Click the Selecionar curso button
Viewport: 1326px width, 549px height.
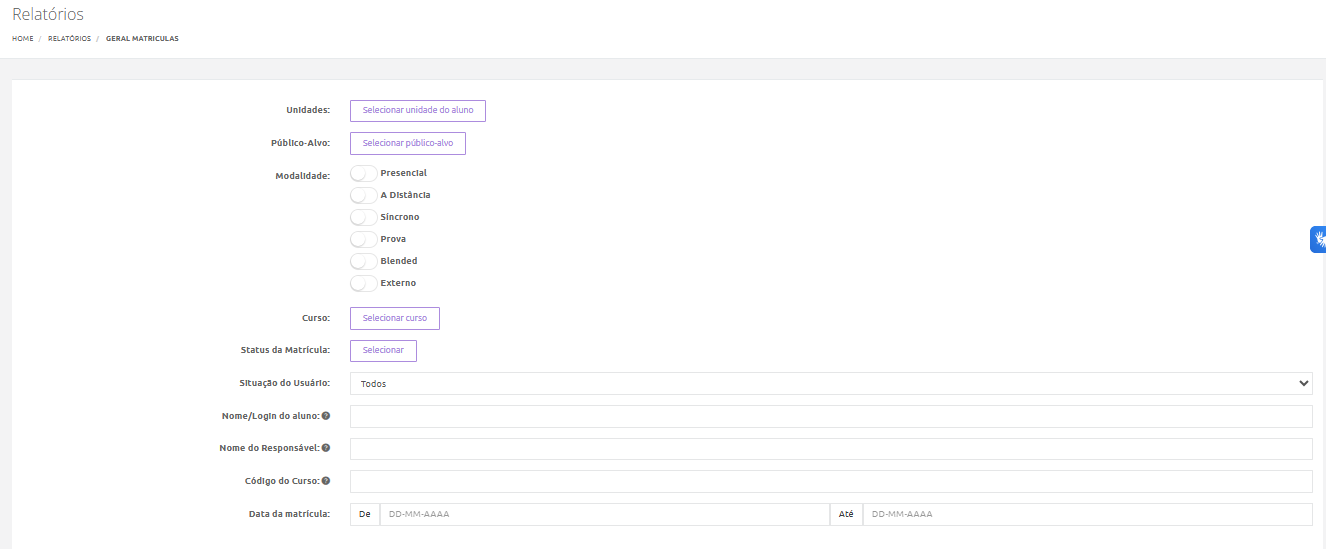click(394, 319)
